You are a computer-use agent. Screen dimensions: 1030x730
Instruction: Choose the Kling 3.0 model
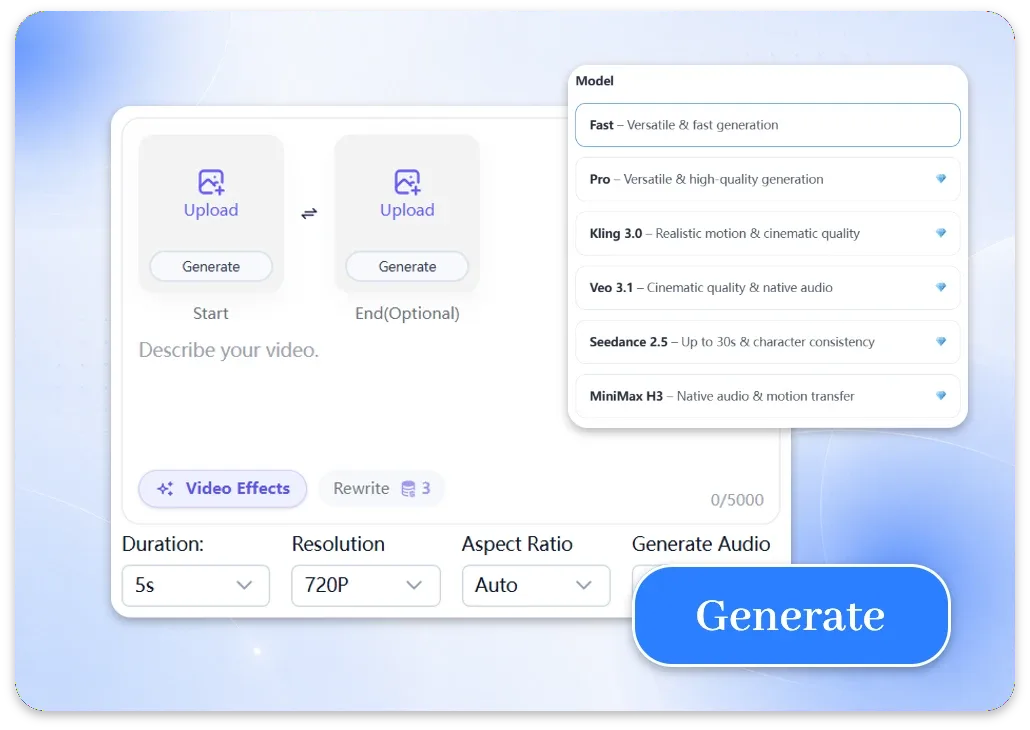tap(767, 233)
